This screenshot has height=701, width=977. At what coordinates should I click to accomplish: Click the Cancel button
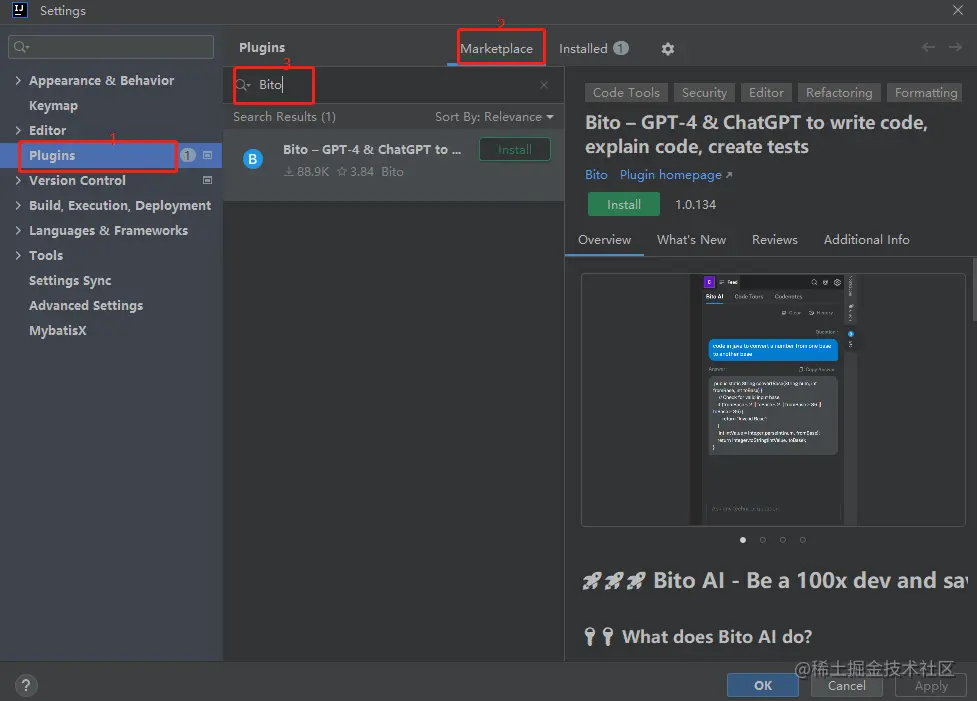846,685
